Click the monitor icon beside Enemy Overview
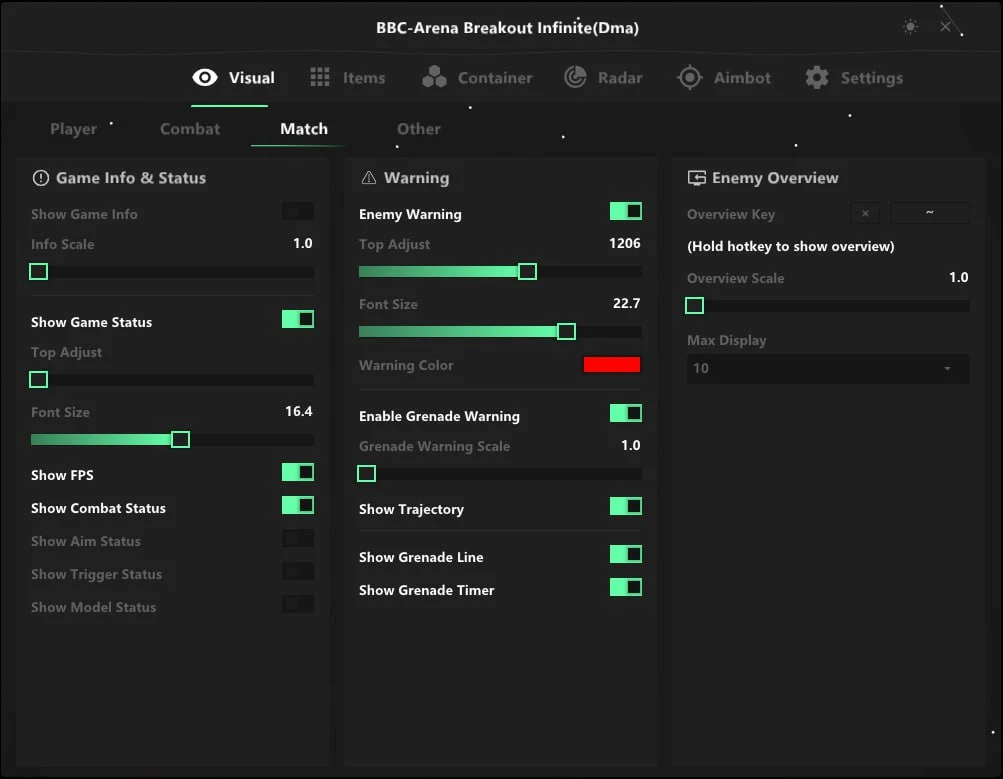1003x779 pixels. pos(697,178)
